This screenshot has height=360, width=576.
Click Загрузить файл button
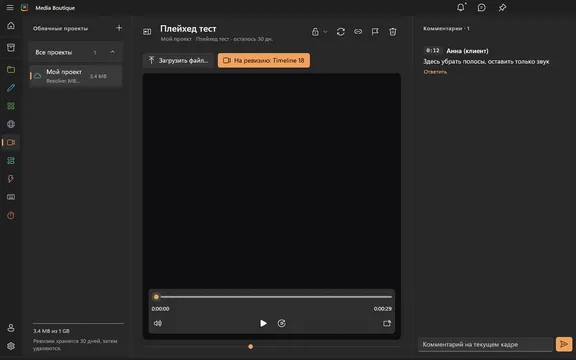point(178,61)
